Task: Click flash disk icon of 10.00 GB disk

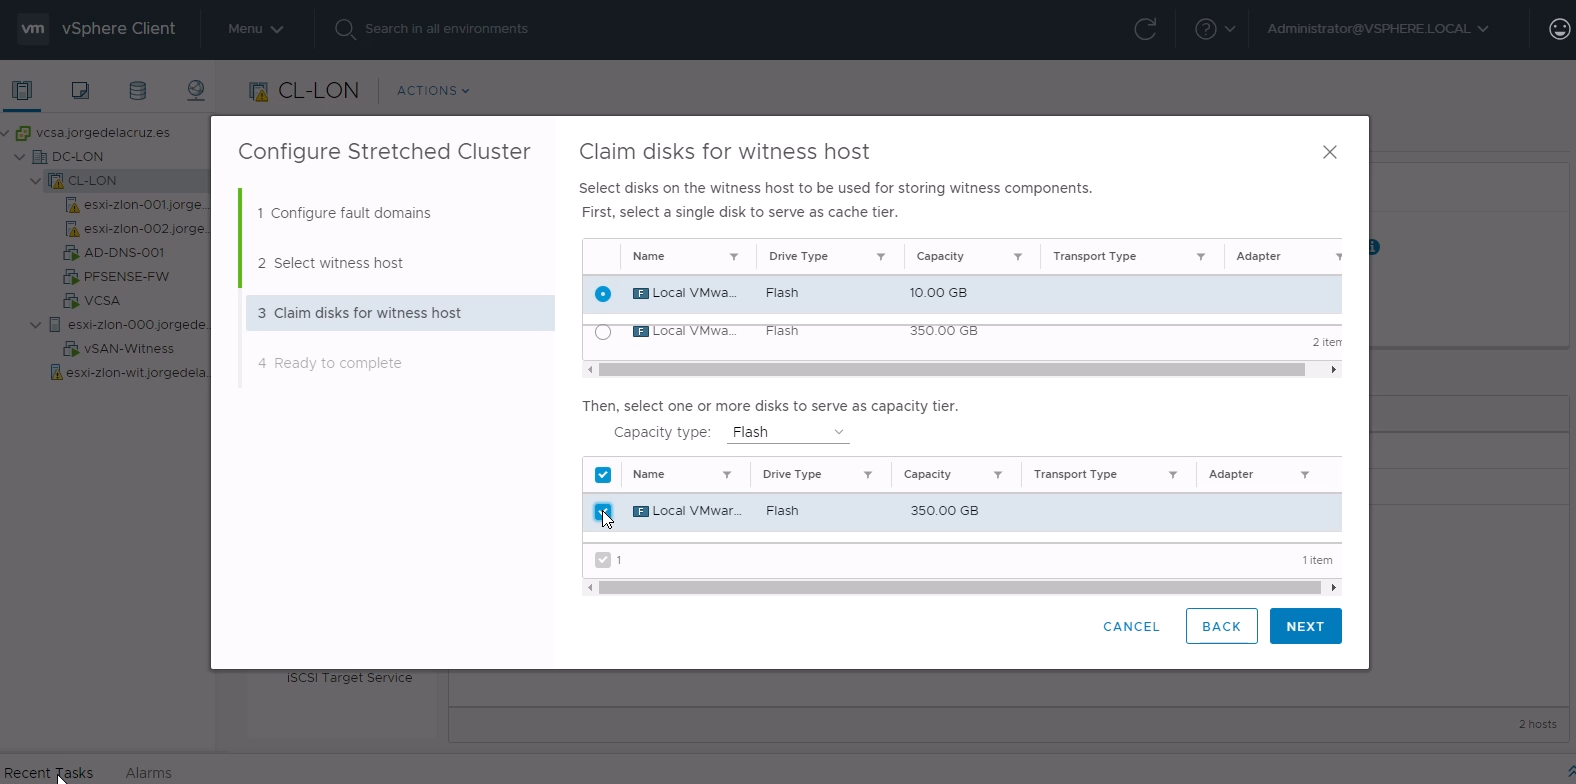Action: pyautogui.click(x=641, y=294)
